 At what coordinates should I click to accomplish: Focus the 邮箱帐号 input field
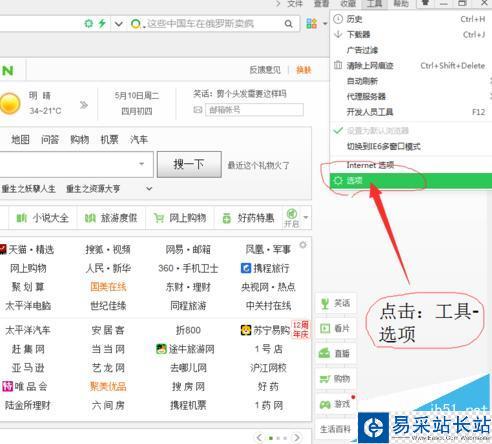pyautogui.click(x=254, y=110)
